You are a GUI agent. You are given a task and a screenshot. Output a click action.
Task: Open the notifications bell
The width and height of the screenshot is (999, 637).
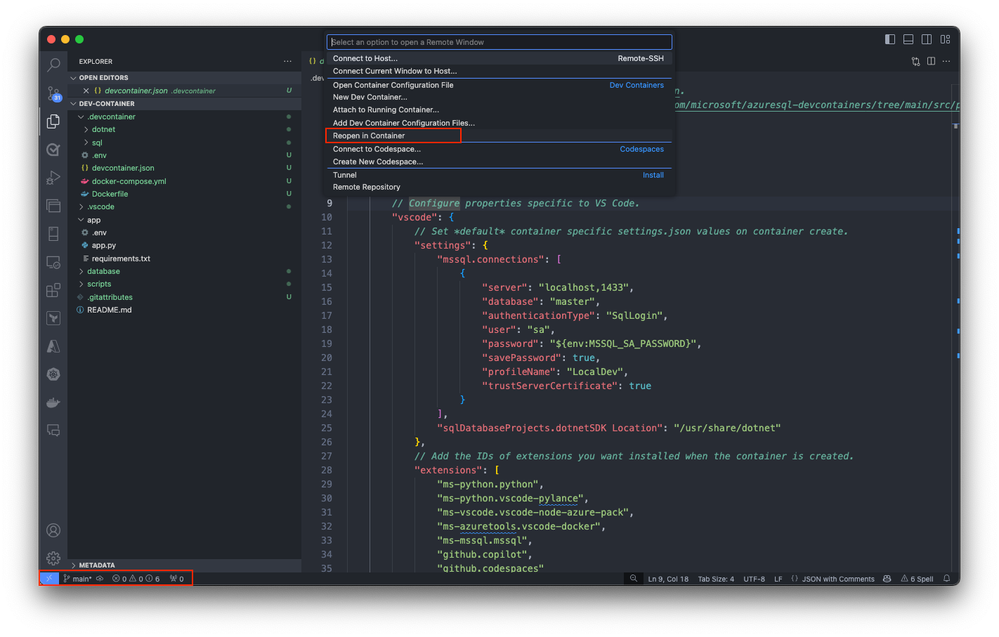[x=947, y=579]
